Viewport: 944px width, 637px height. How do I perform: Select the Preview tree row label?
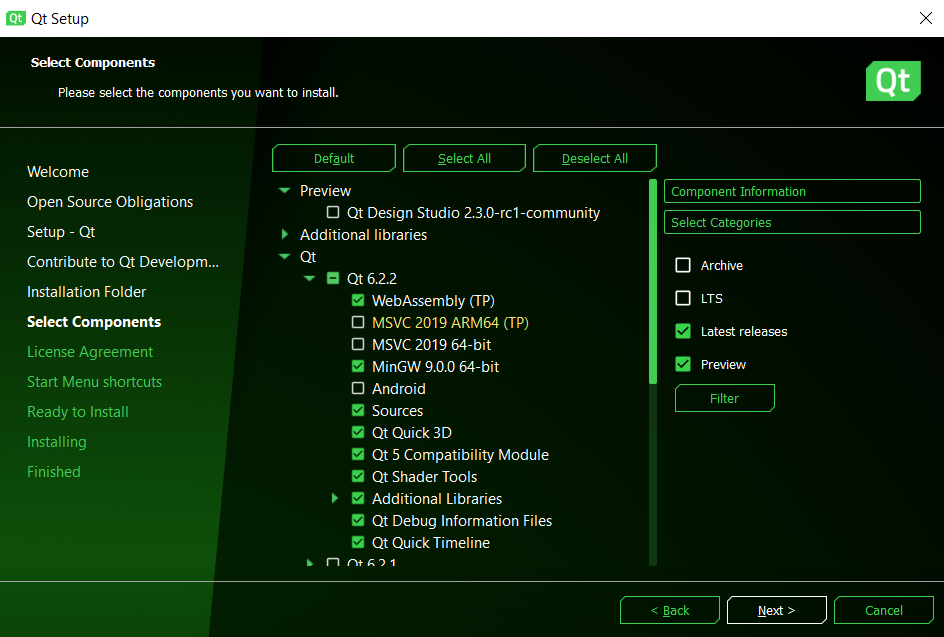(325, 191)
